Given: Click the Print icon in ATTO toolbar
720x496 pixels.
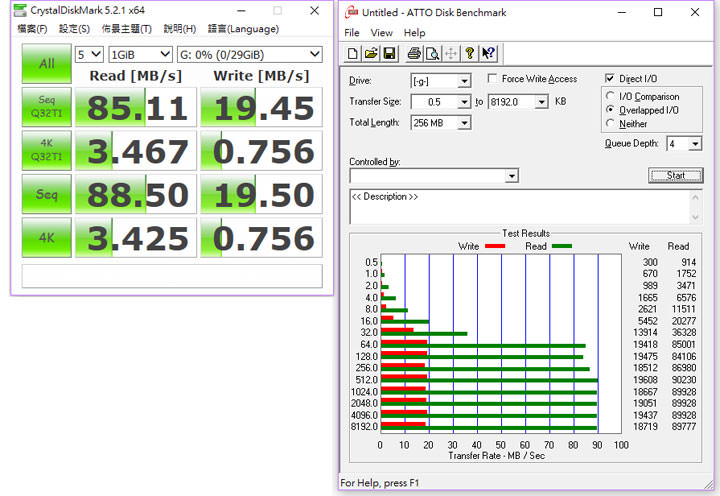Looking at the screenshot, I should point(414,53).
